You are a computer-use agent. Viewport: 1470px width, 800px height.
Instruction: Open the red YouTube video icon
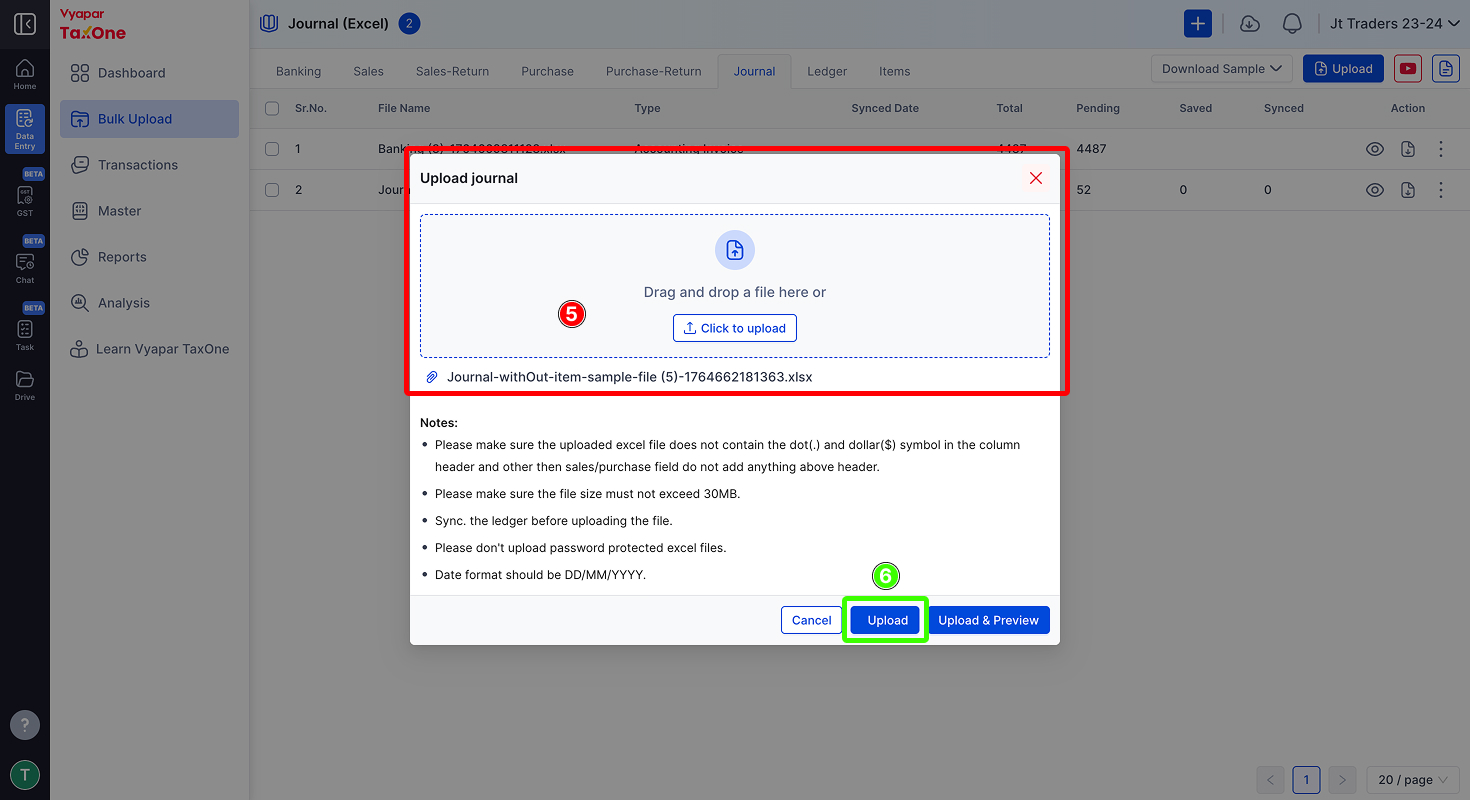click(x=1408, y=69)
